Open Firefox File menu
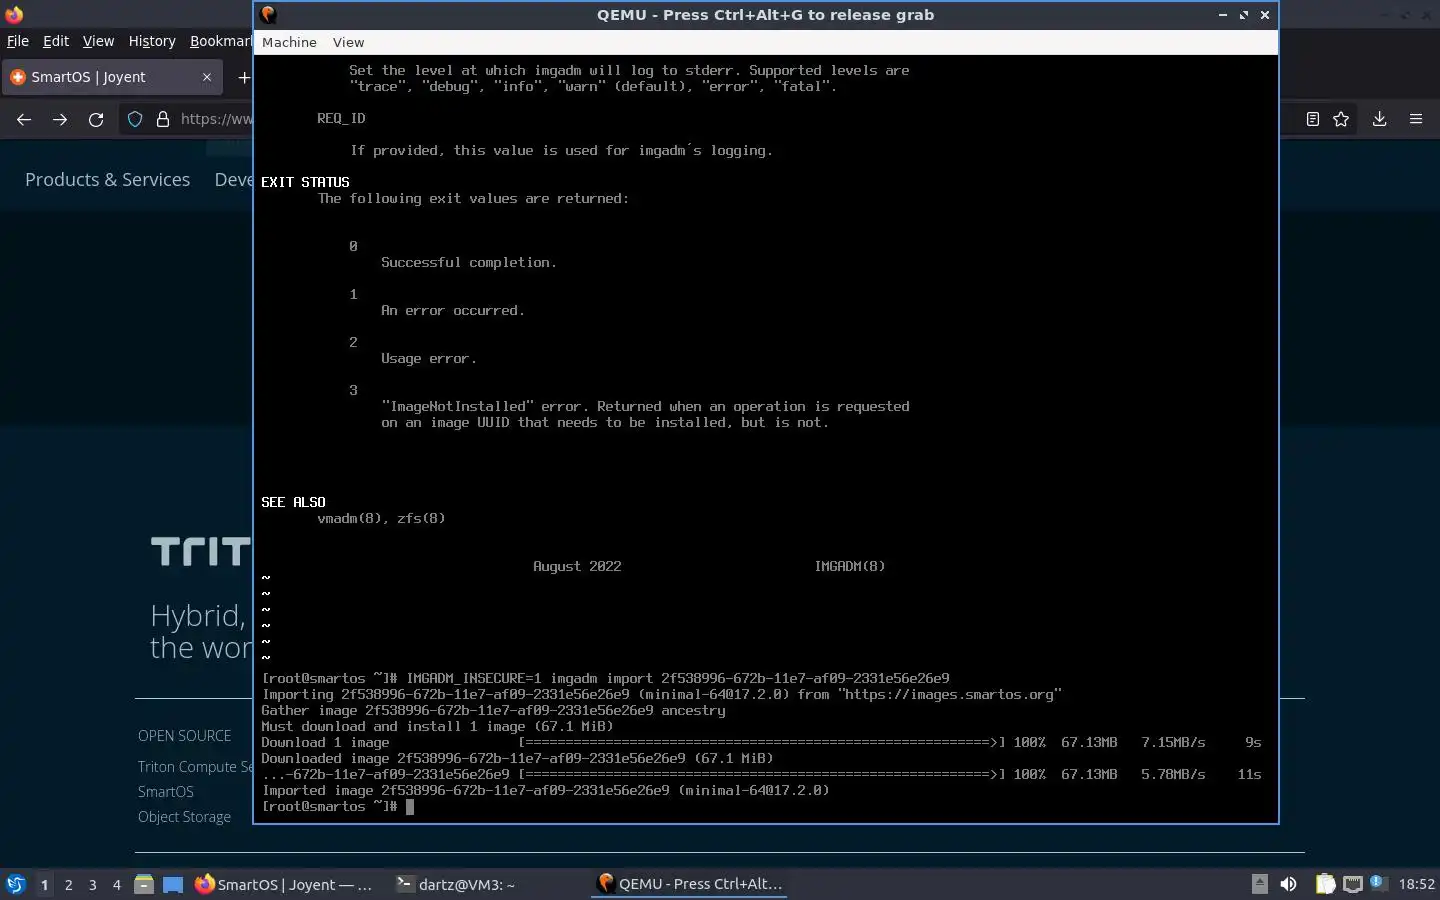Screen dimensions: 1440x900 click(x=18, y=41)
